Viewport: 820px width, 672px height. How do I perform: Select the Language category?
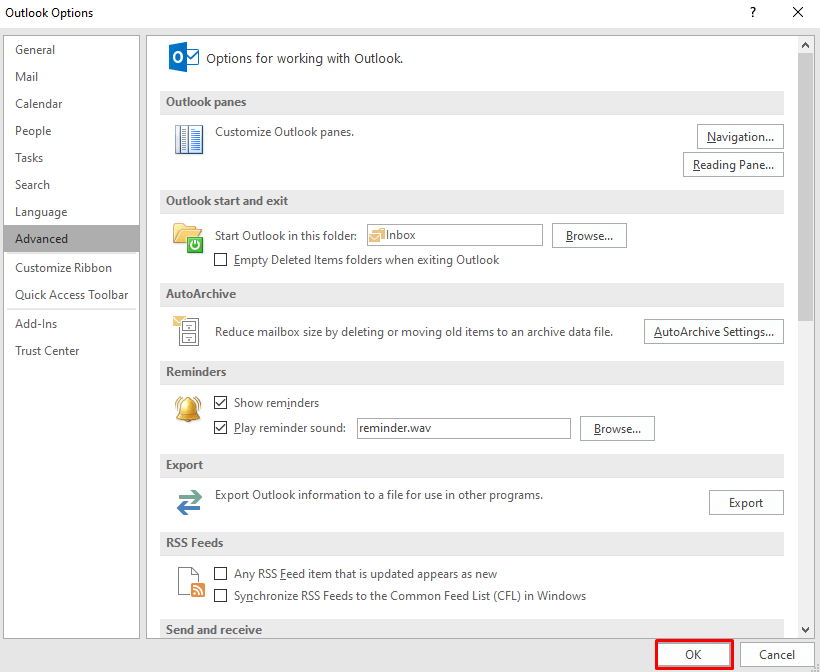[72, 212]
